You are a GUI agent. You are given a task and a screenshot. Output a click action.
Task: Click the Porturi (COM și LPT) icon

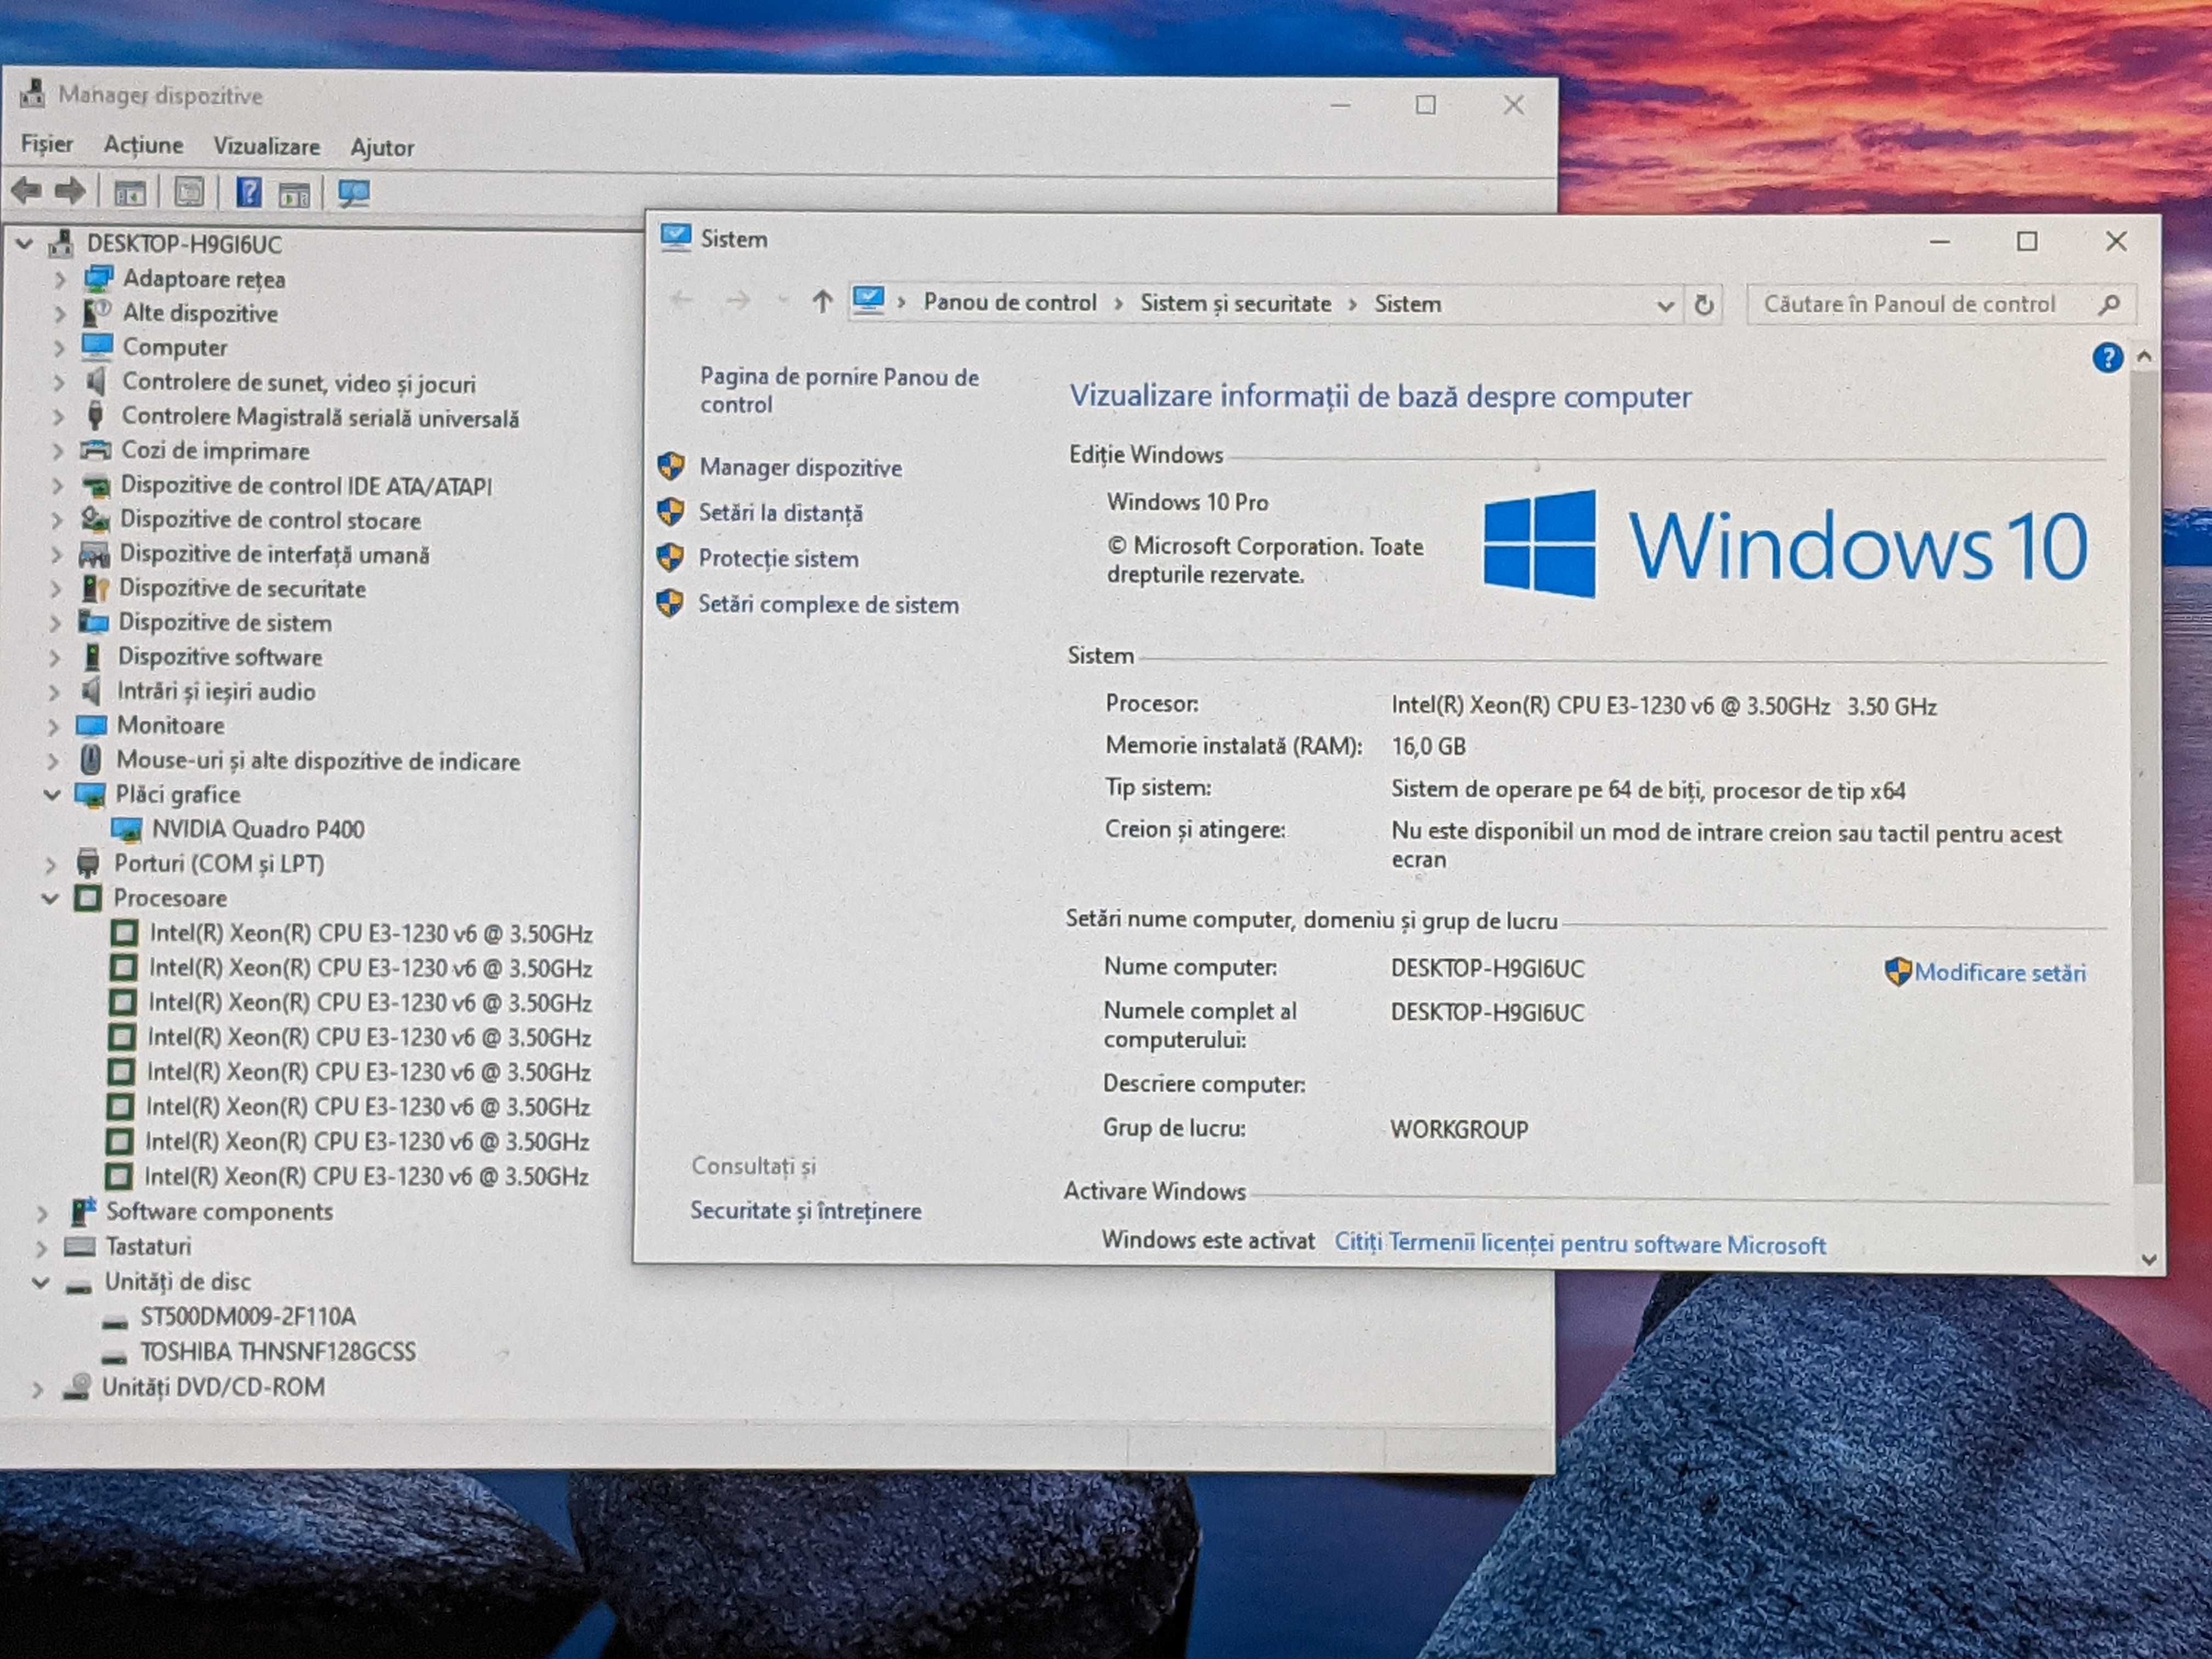point(88,863)
